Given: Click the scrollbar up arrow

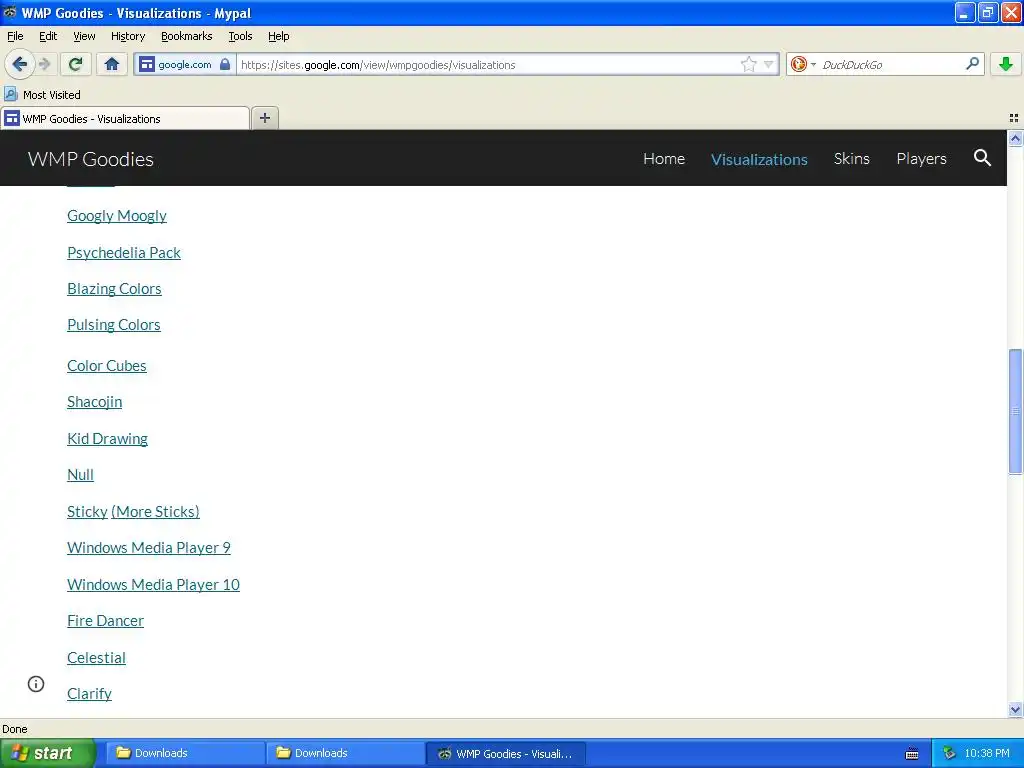Looking at the screenshot, I should 1015,138.
